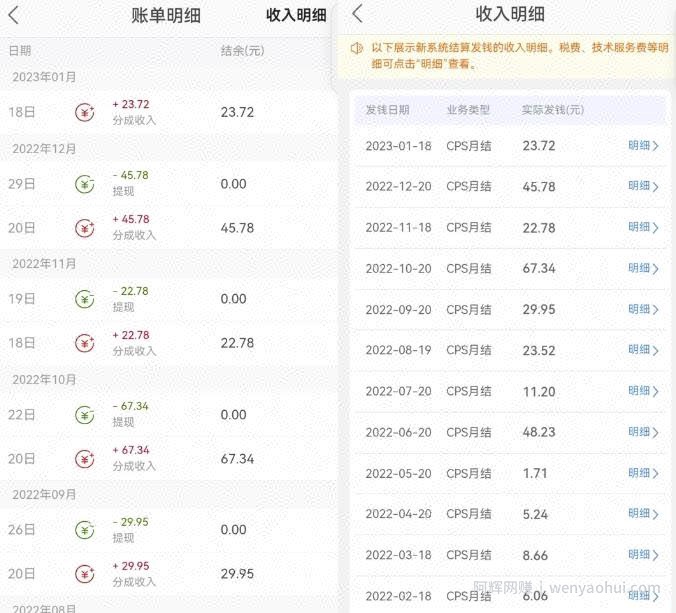
Task: Click income icon for +29.95 entry
Action: coord(85,574)
